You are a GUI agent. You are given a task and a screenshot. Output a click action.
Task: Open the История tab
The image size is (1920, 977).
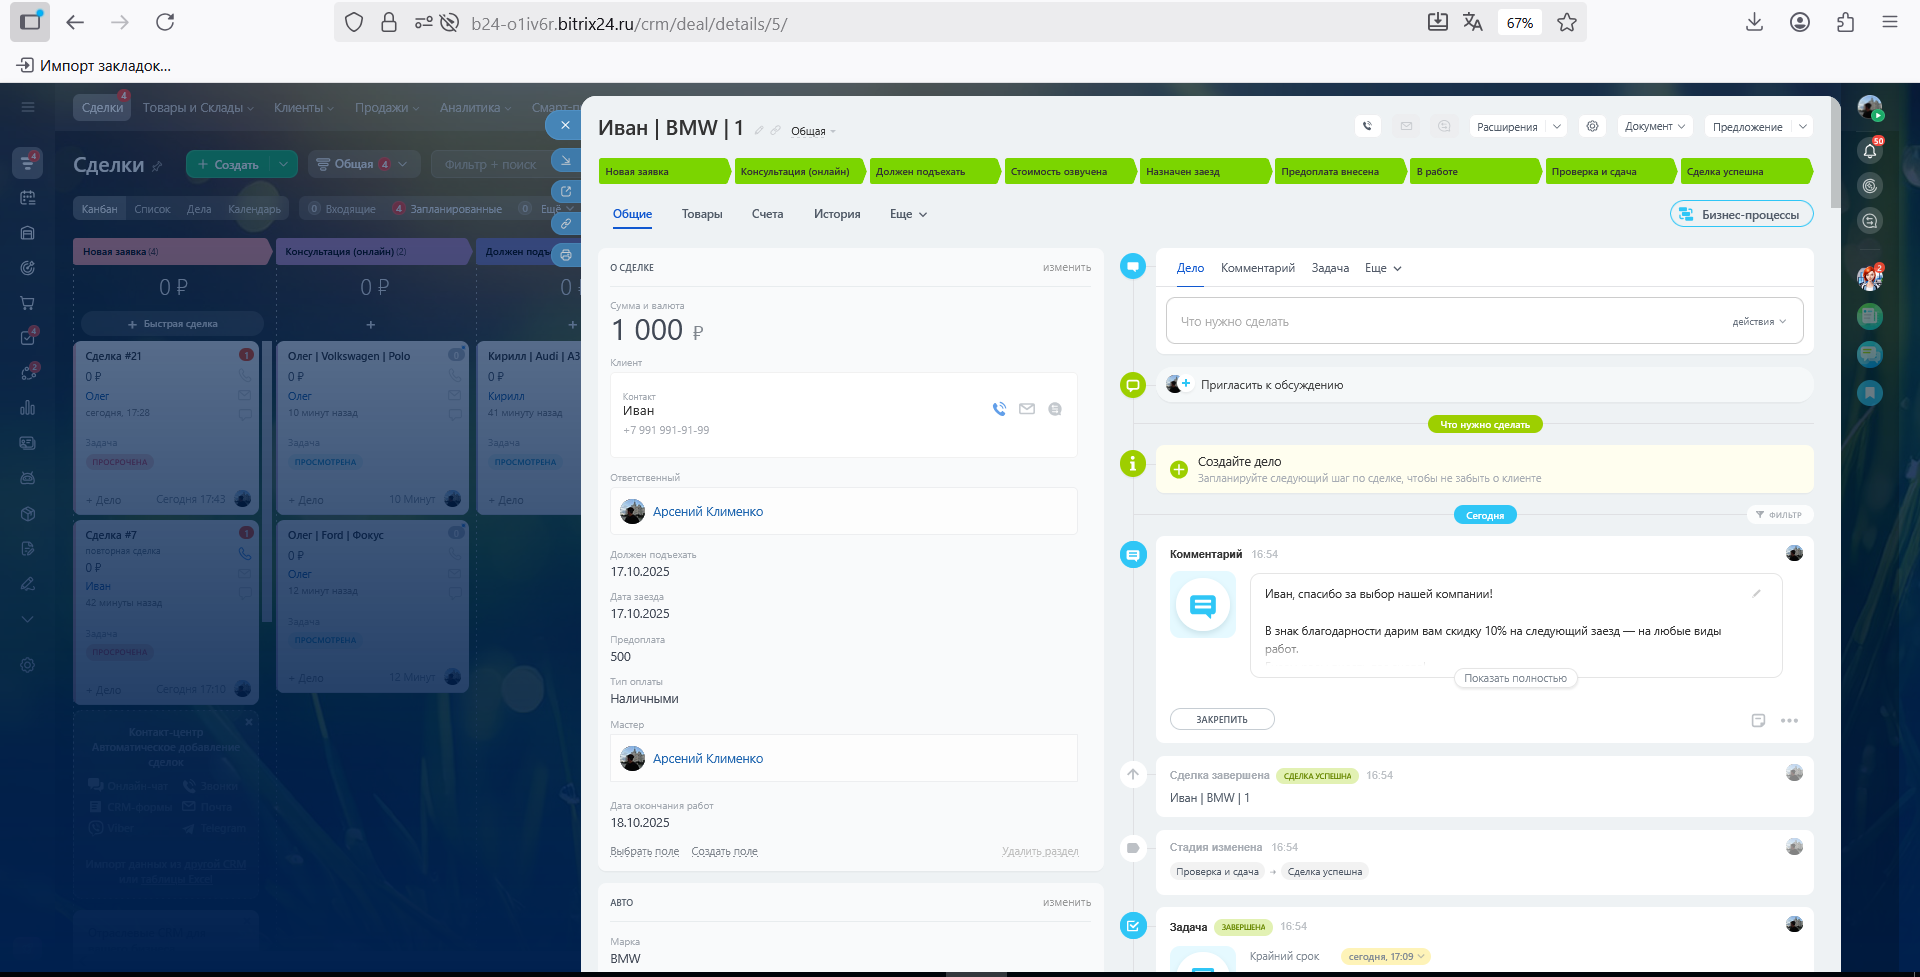click(837, 214)
